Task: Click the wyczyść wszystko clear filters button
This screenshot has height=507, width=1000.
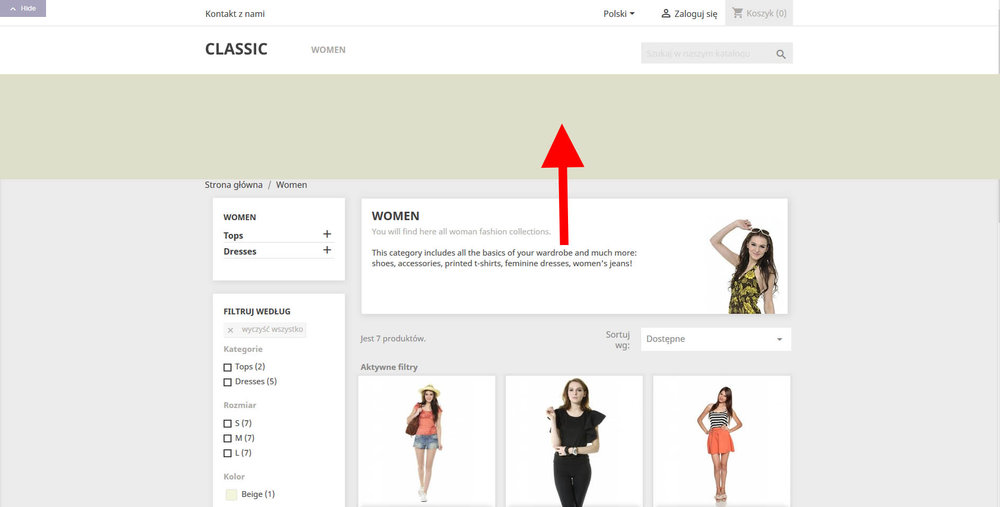Action: [265, 330]
